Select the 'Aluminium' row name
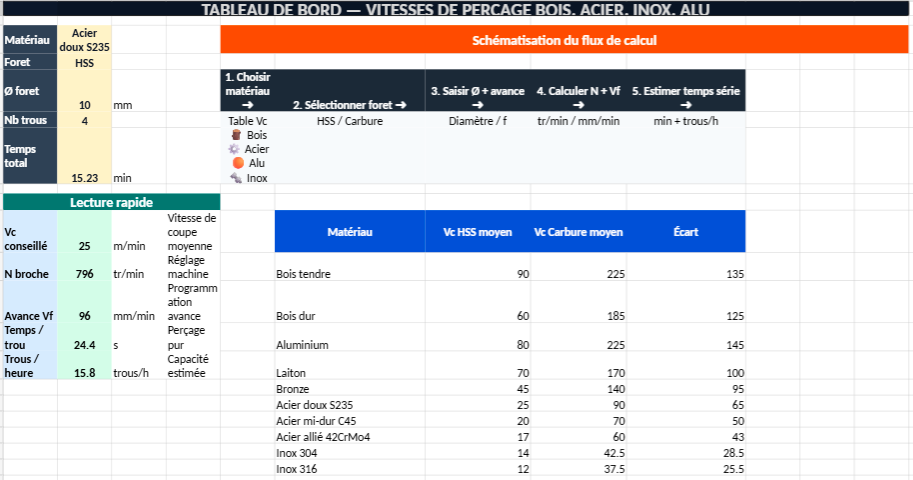This screenshot has width=913, height=480. point(349,337)
